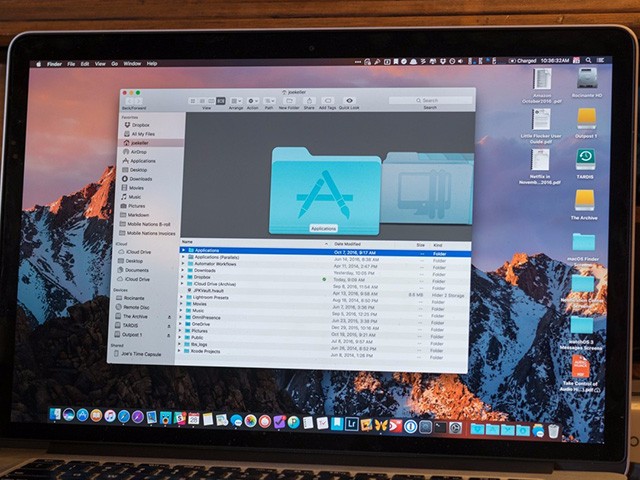Sort the list by Date Modified column
This screenshot has width=640, height=480.
click(x=350, y=243)
